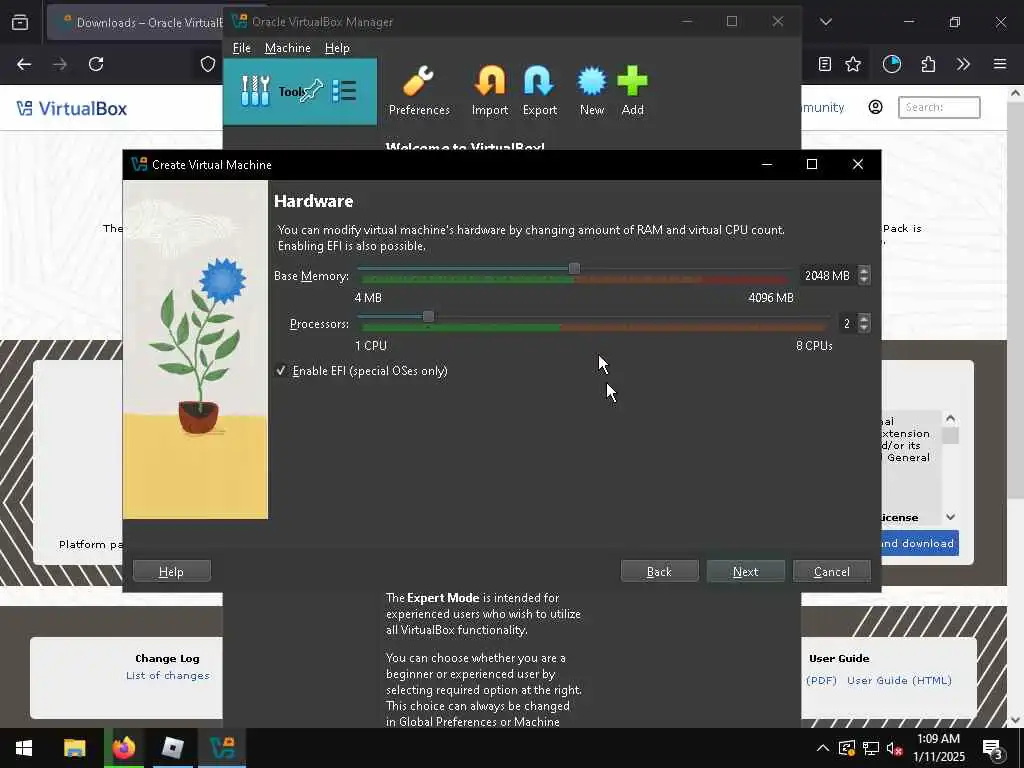Open the Windows Start menu
The width and height of the screenshot is (1024, 768).
(x=24, y=748)
